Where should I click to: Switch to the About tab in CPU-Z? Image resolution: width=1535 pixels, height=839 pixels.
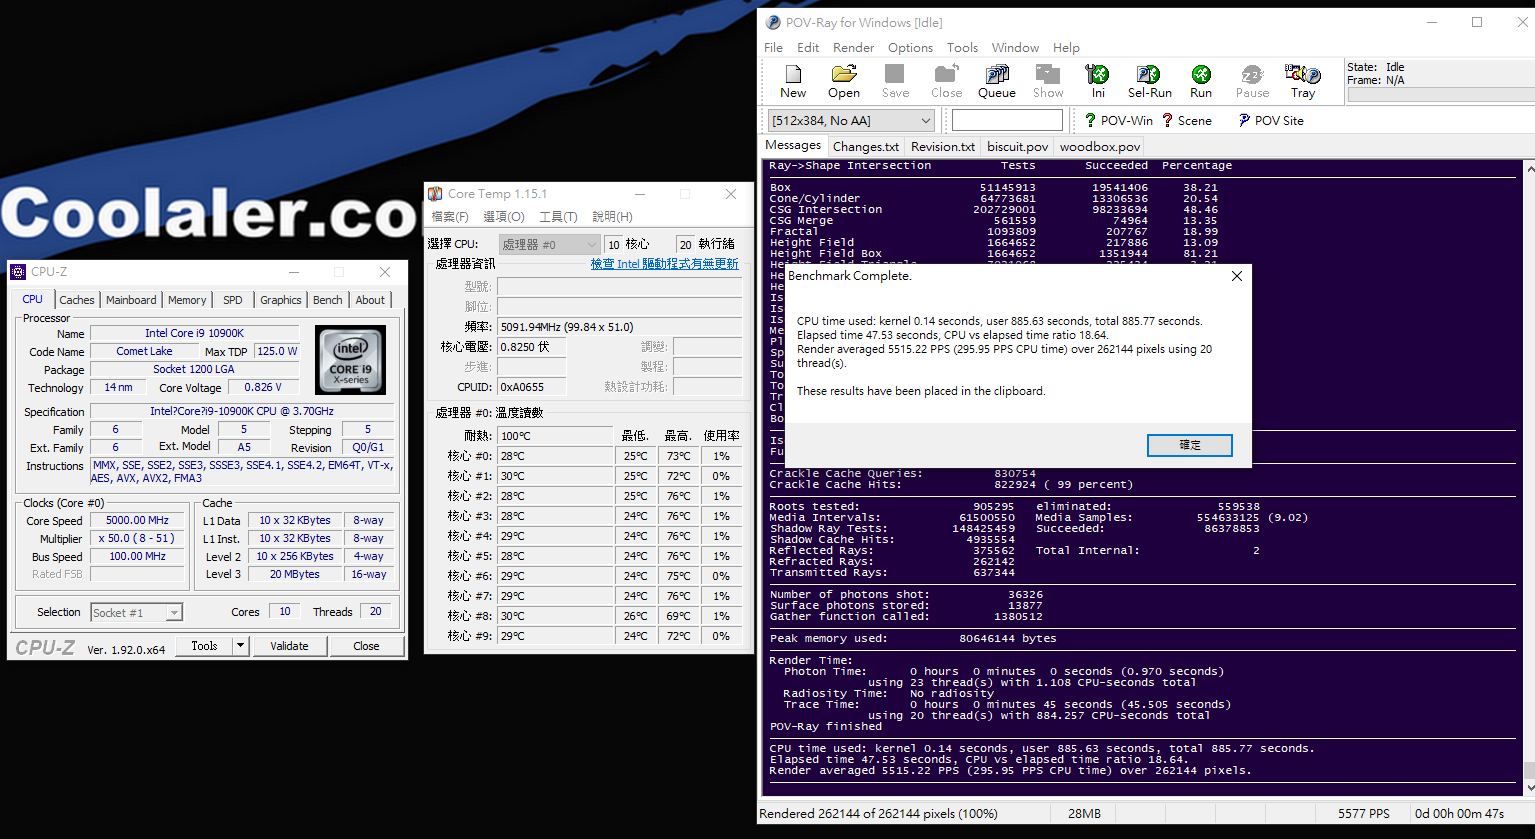pos(370,300)
